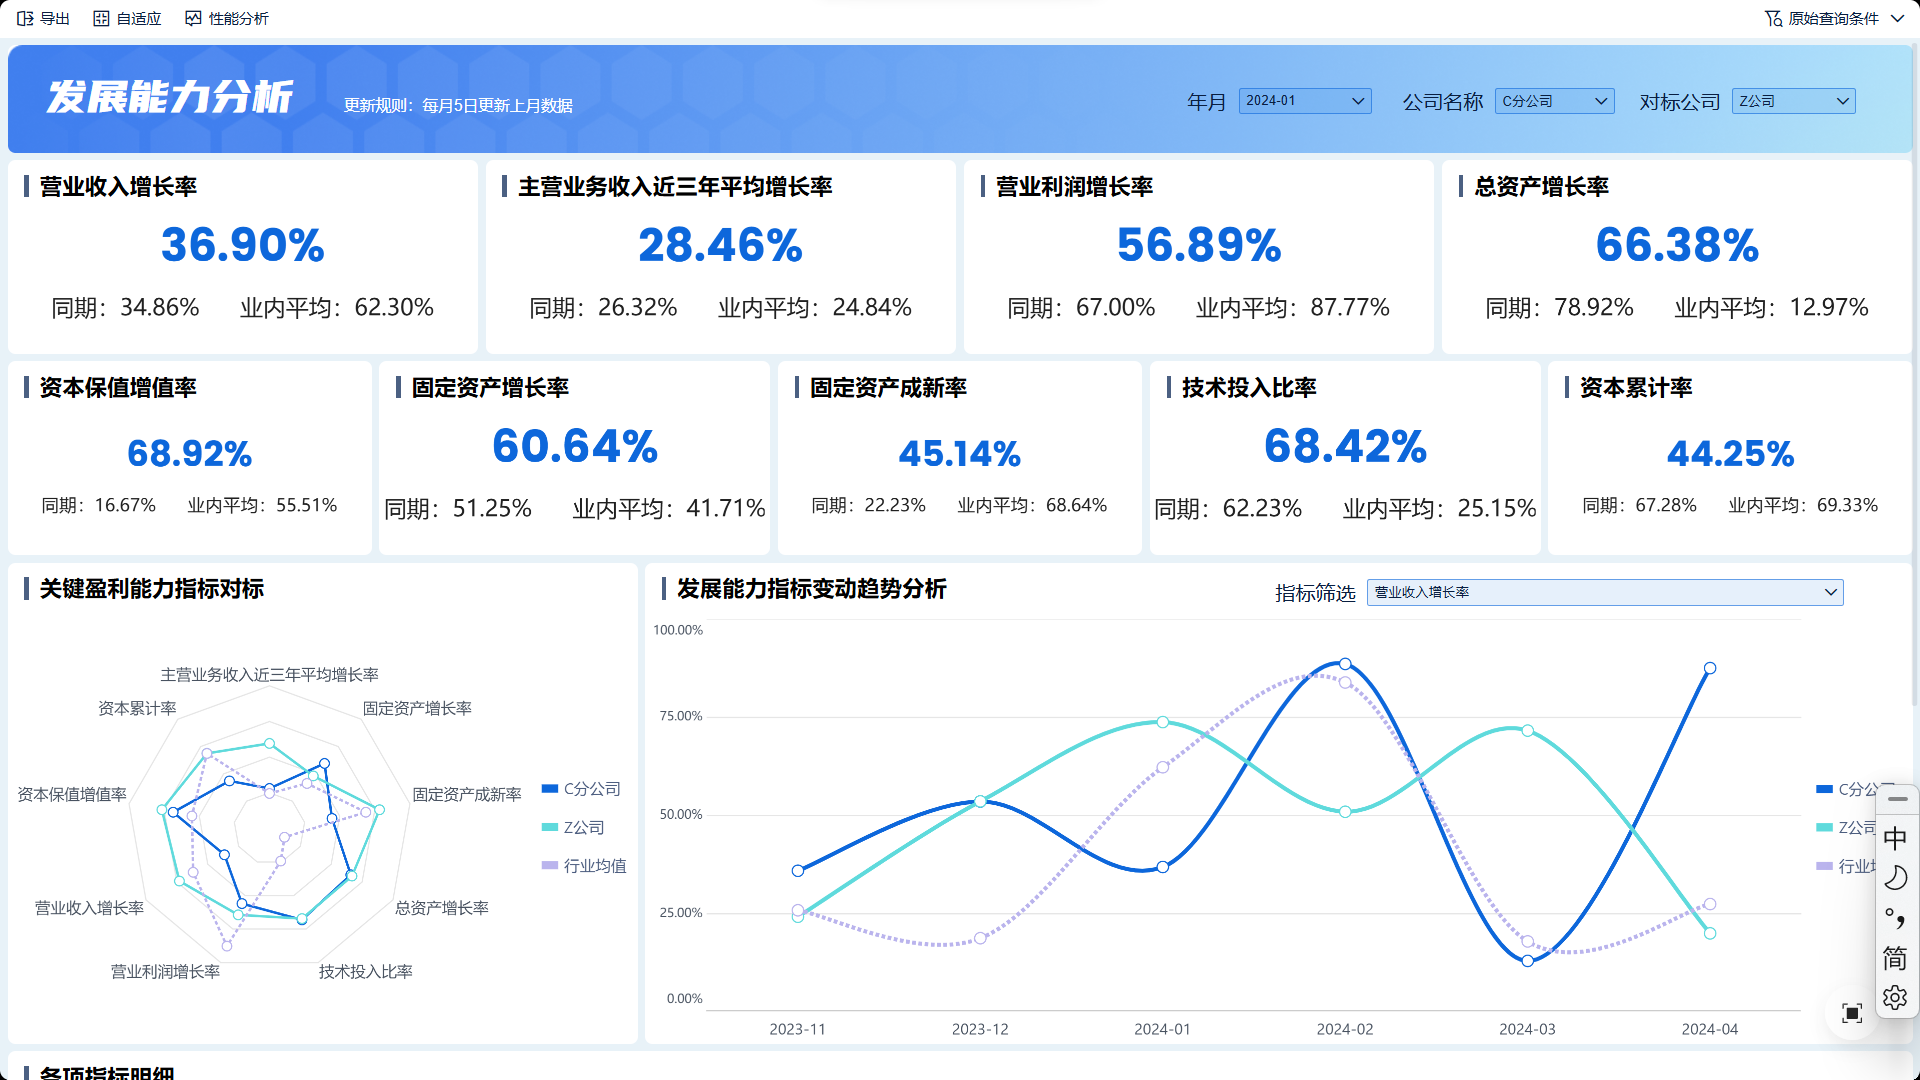Click the 性能分析 toolbar text
The image size is (1920, 1080).
[x=238, y=18]
